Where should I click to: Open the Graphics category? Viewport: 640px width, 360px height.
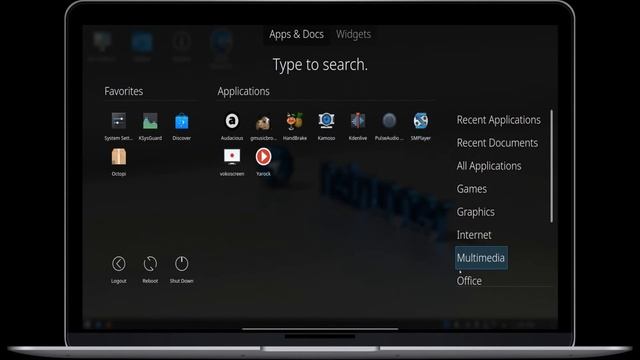(x=476, y=212)
